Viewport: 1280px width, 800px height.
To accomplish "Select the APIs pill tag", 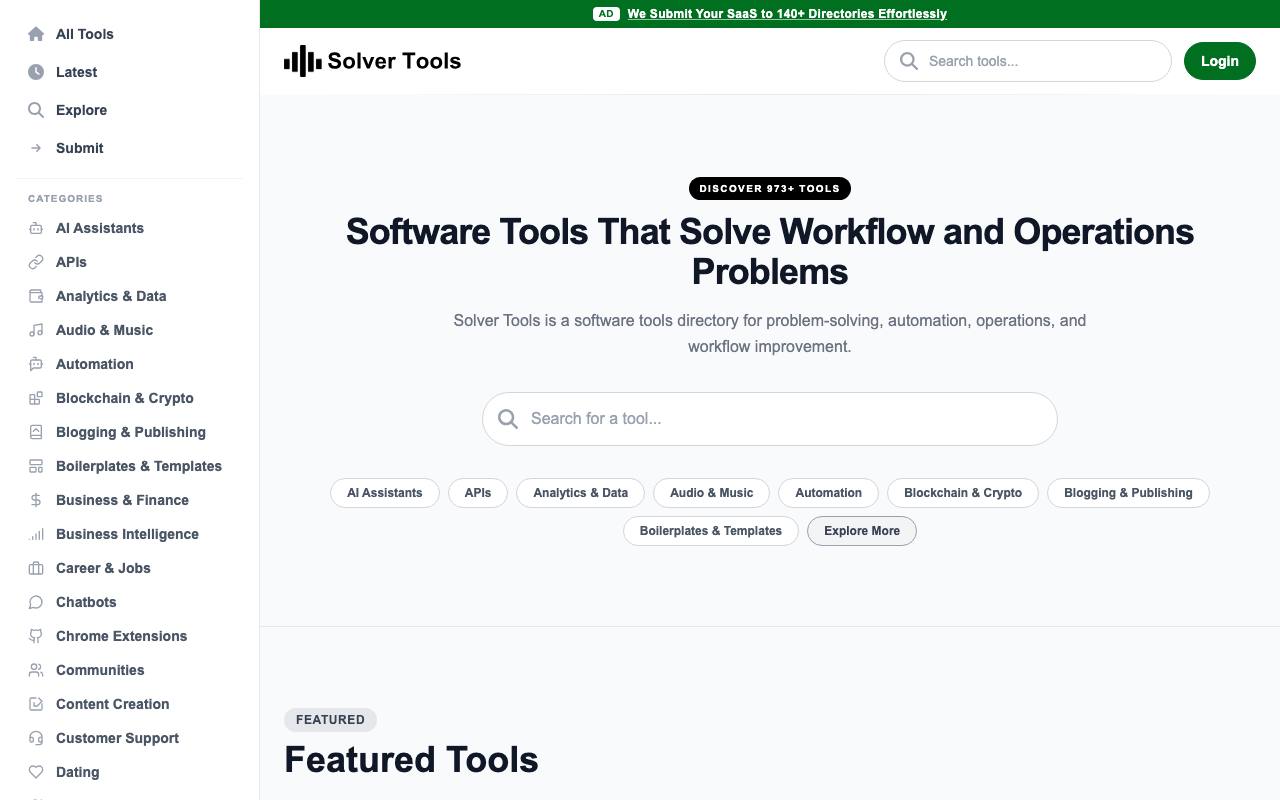I will pos(478,493).
